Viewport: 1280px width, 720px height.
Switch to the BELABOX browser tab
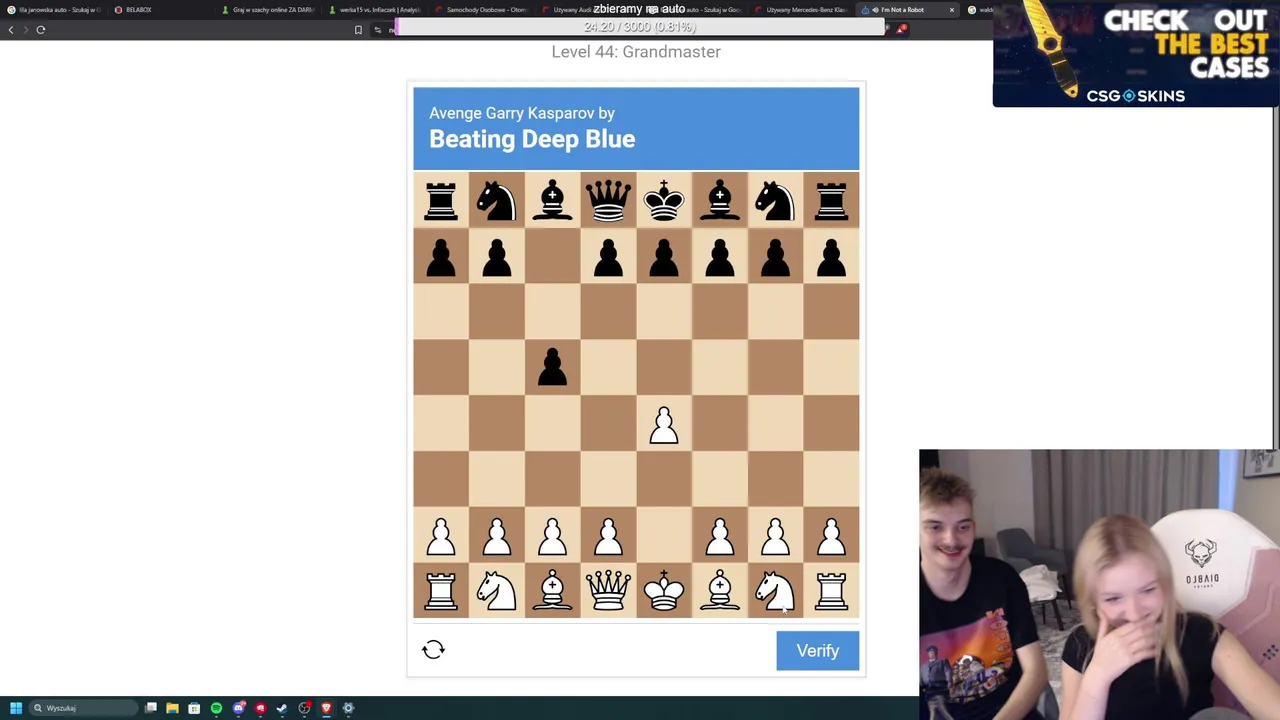coord(160,10)
